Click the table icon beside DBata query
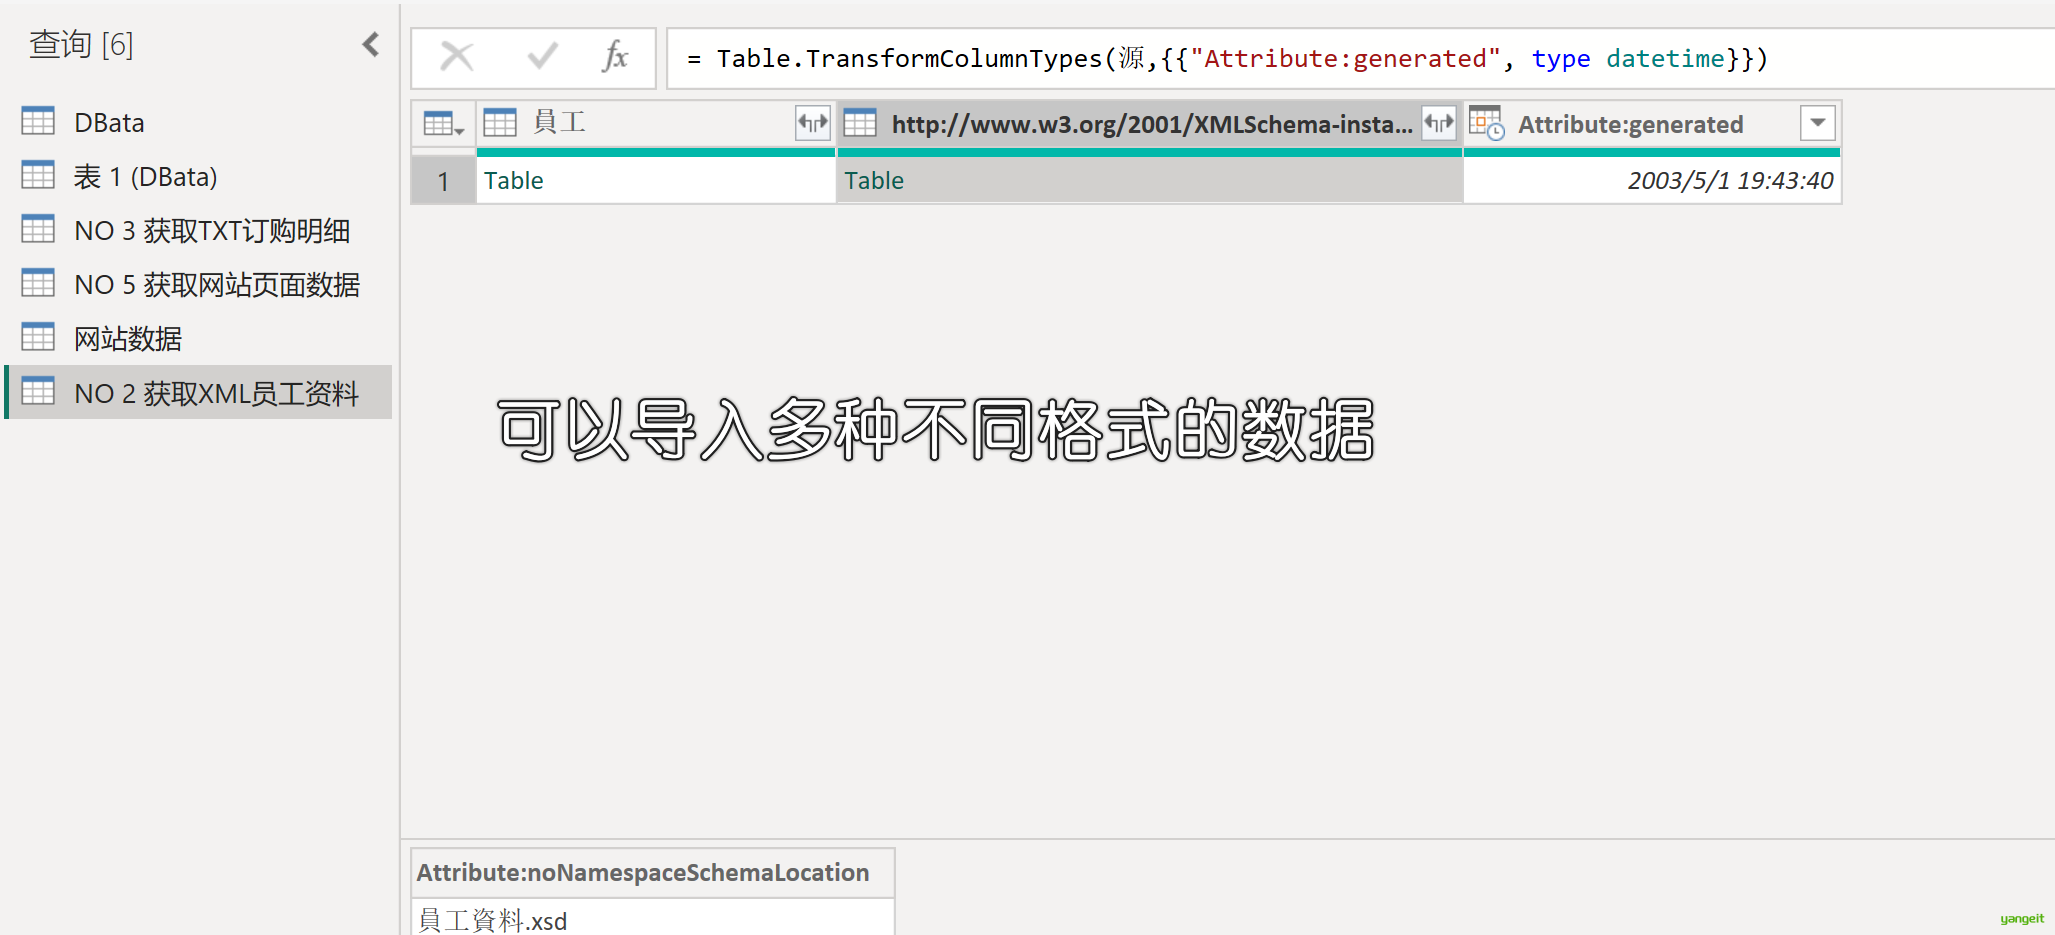Viewport: 2055px width, 935px height. pos(38,122)
